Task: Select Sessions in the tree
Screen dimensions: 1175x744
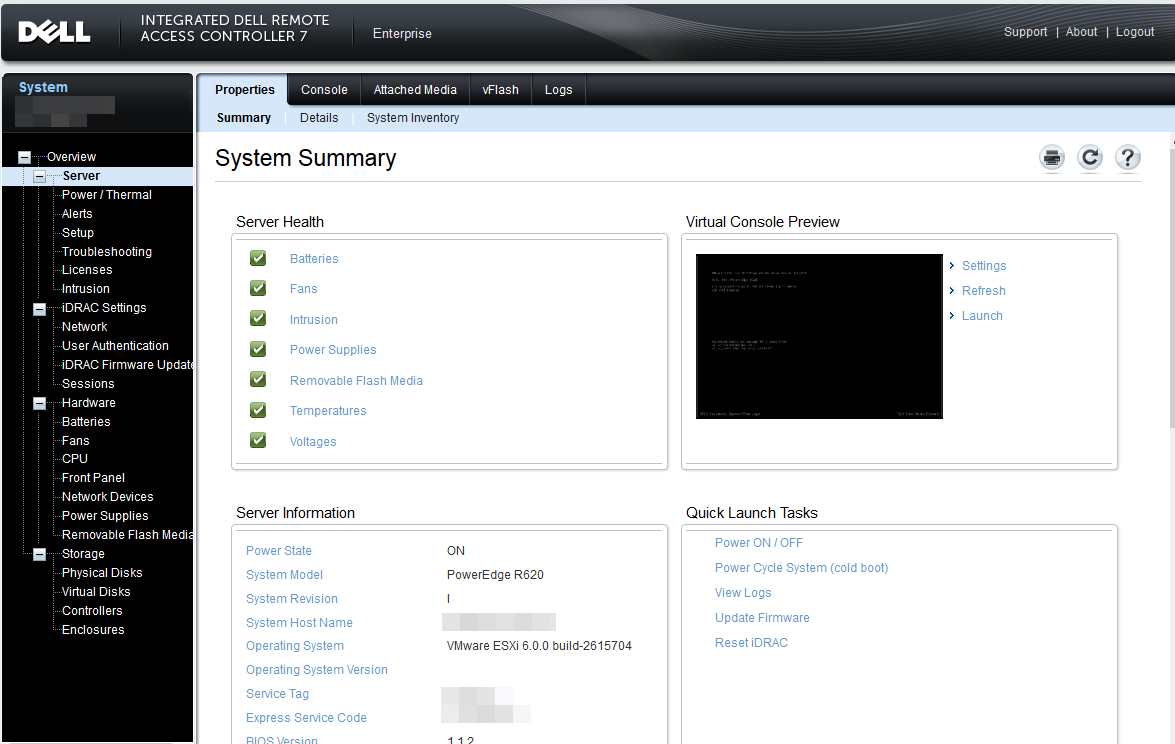Action: 88,384
